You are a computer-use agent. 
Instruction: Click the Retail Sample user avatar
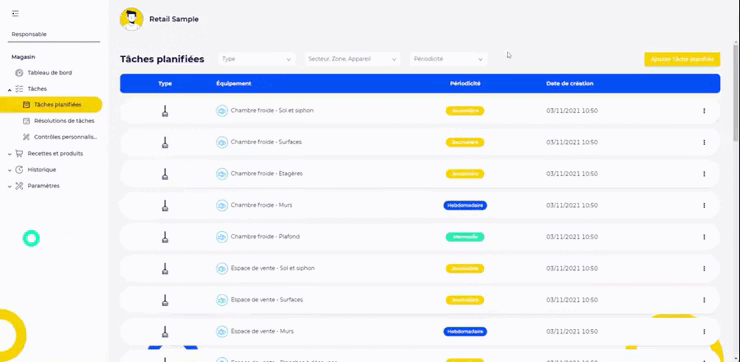click(132, 19)
